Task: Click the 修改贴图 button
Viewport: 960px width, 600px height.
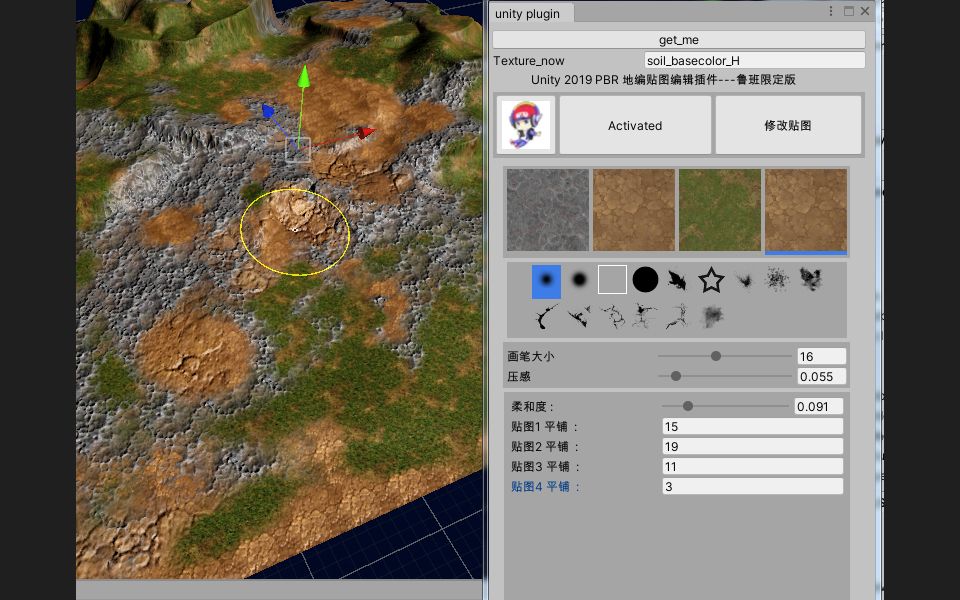Action: point(789,125)
